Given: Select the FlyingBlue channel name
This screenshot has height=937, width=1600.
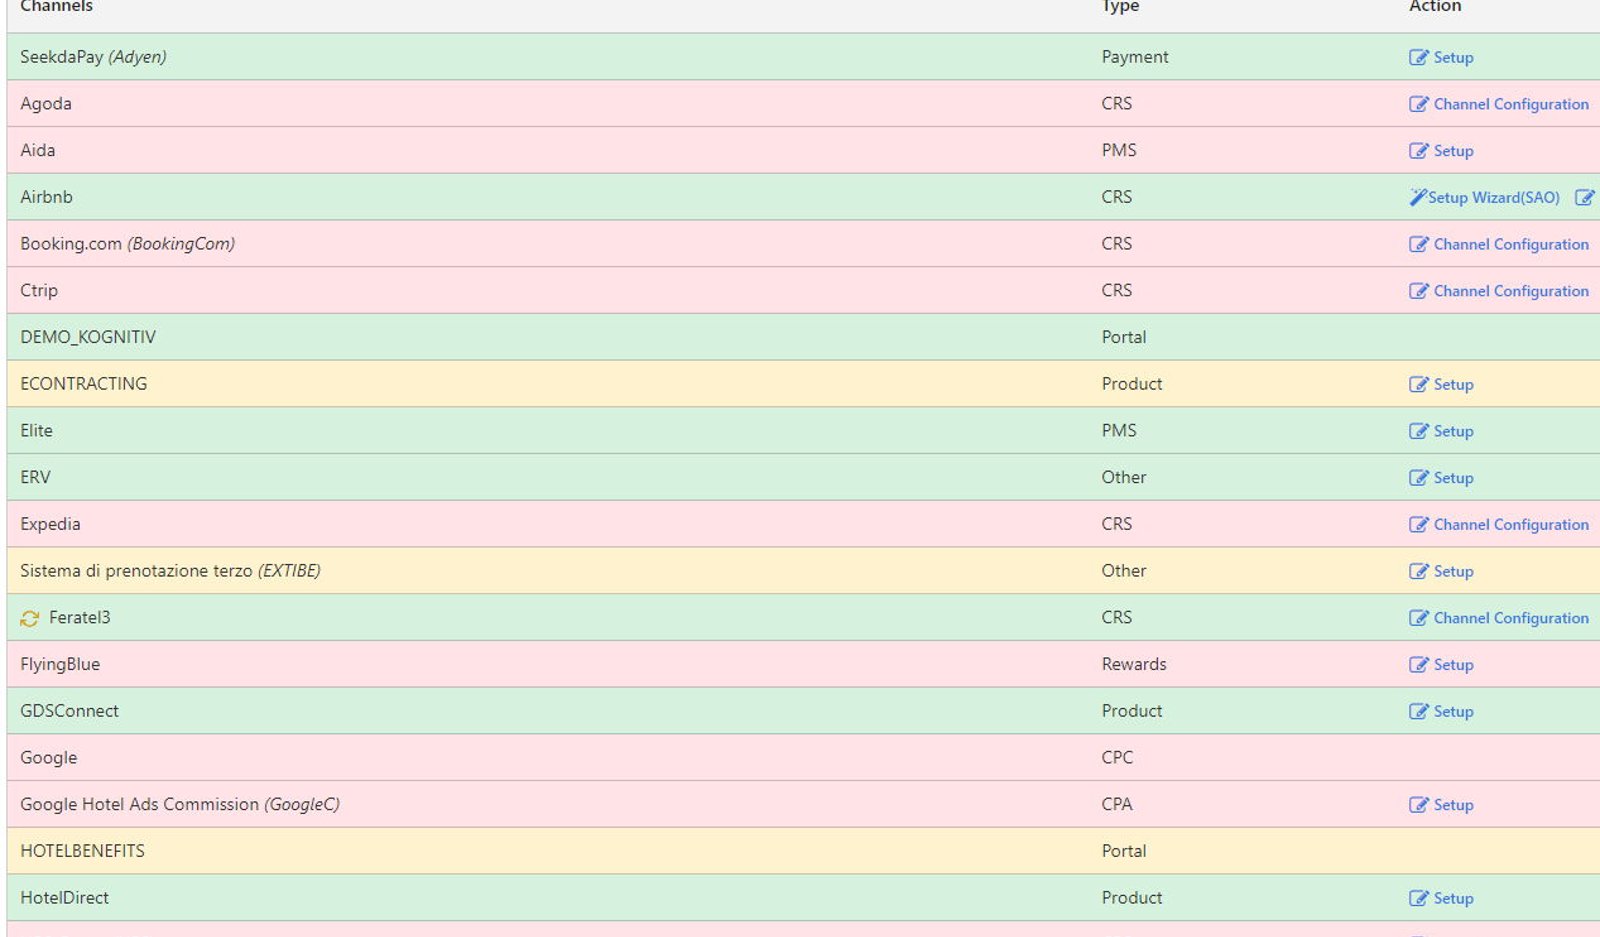Looking at the screenshot, I should [60, 664].
